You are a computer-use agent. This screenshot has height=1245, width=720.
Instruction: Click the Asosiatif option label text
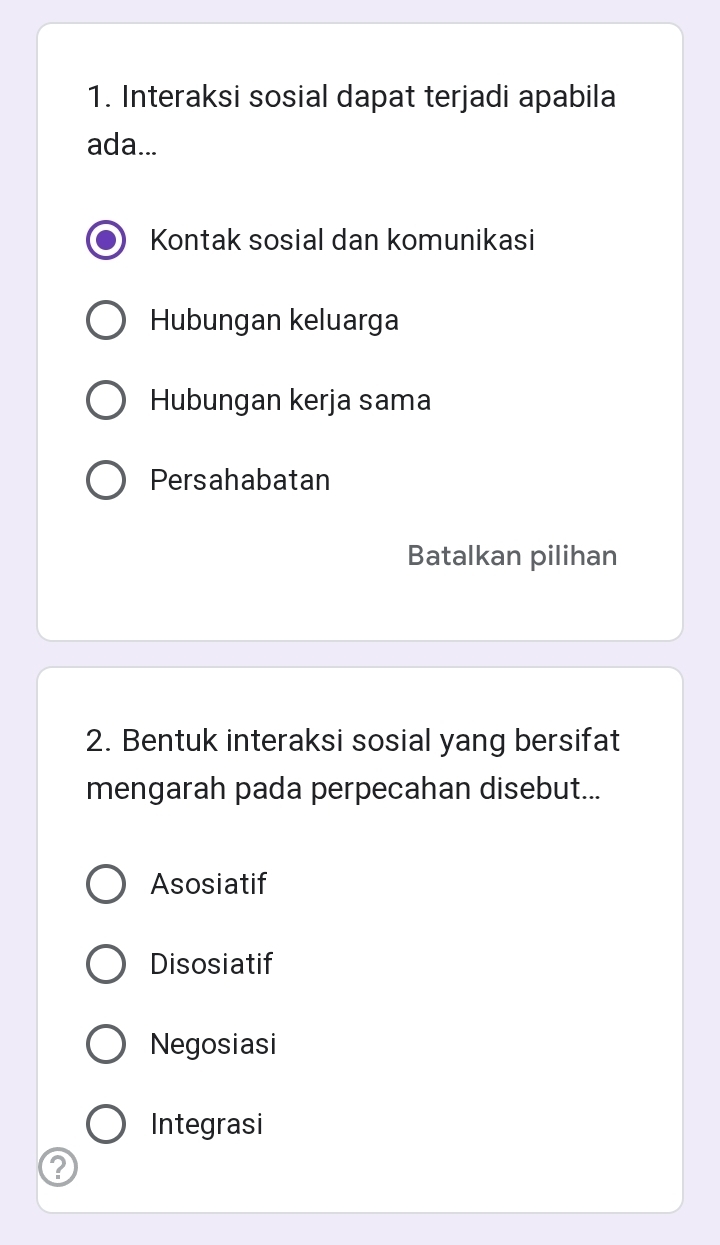(208, 885)
